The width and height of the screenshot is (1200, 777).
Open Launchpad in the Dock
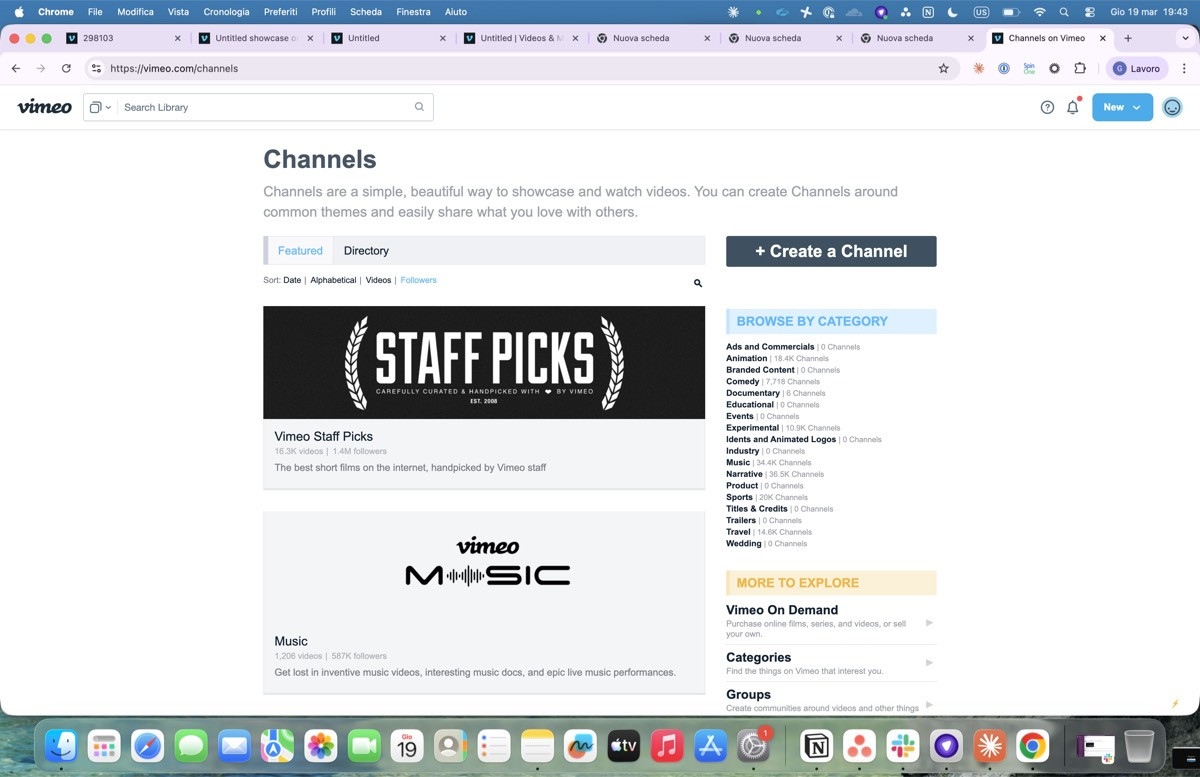(x=104, y=745)
